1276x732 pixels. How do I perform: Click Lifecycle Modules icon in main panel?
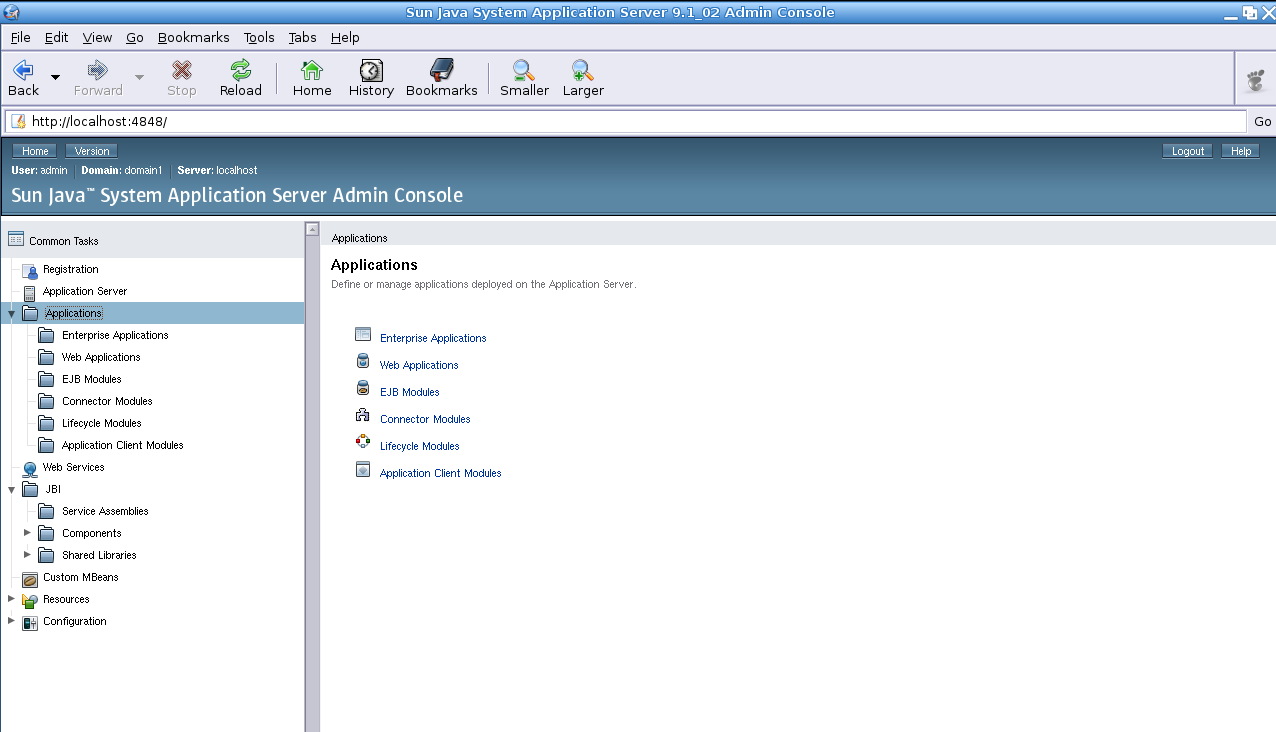[x=363, y=442]
